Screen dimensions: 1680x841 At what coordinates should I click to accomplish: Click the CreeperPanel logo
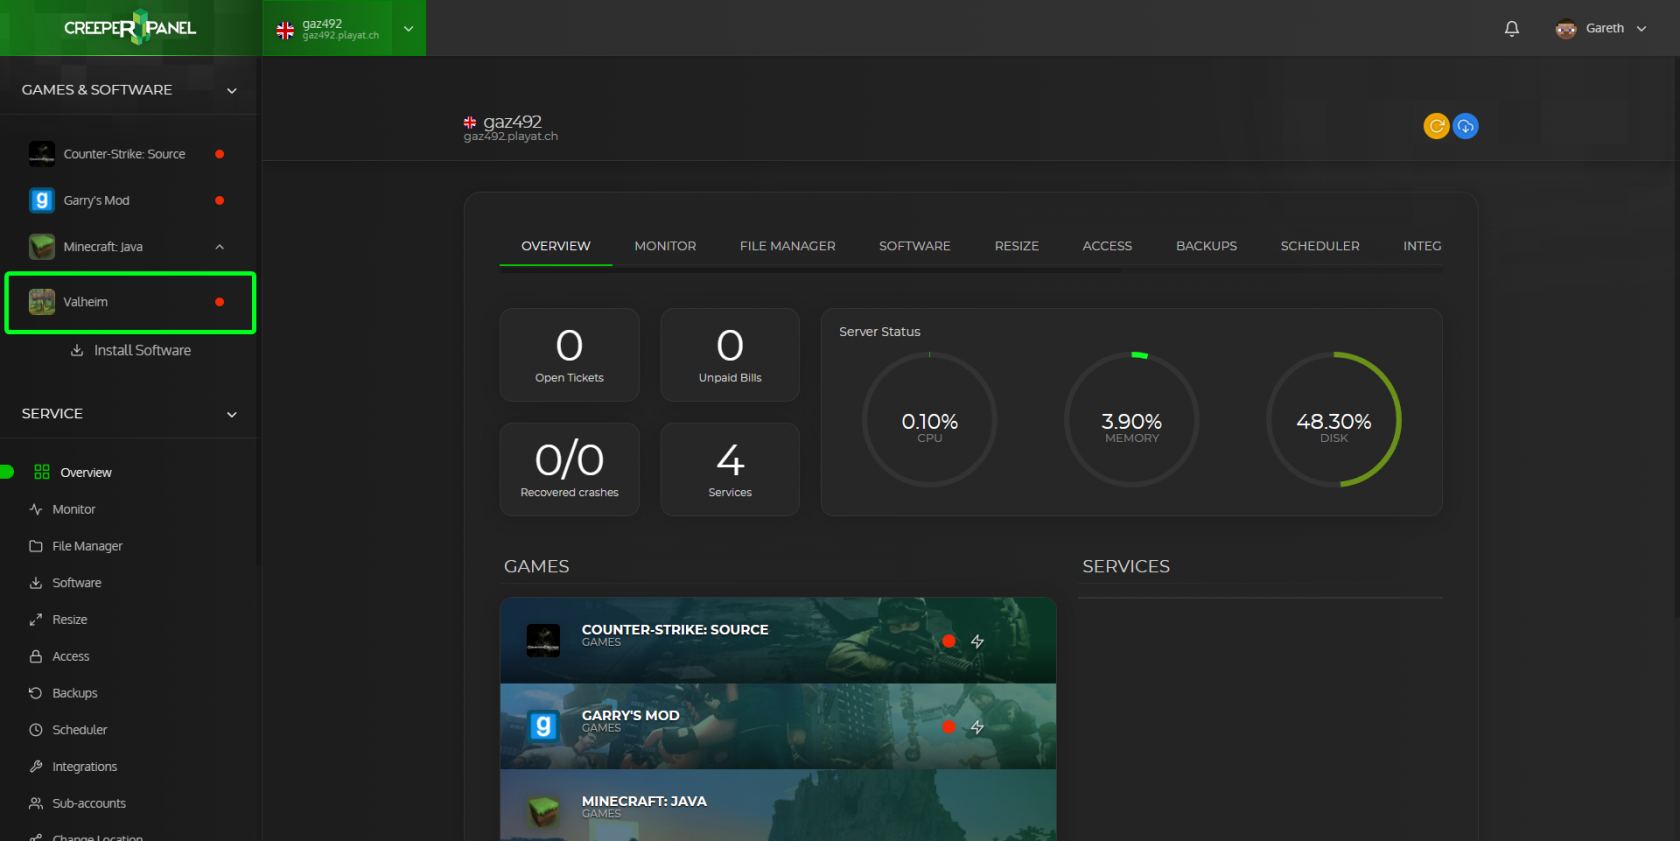pyautogui.click(x=130, y=27)
